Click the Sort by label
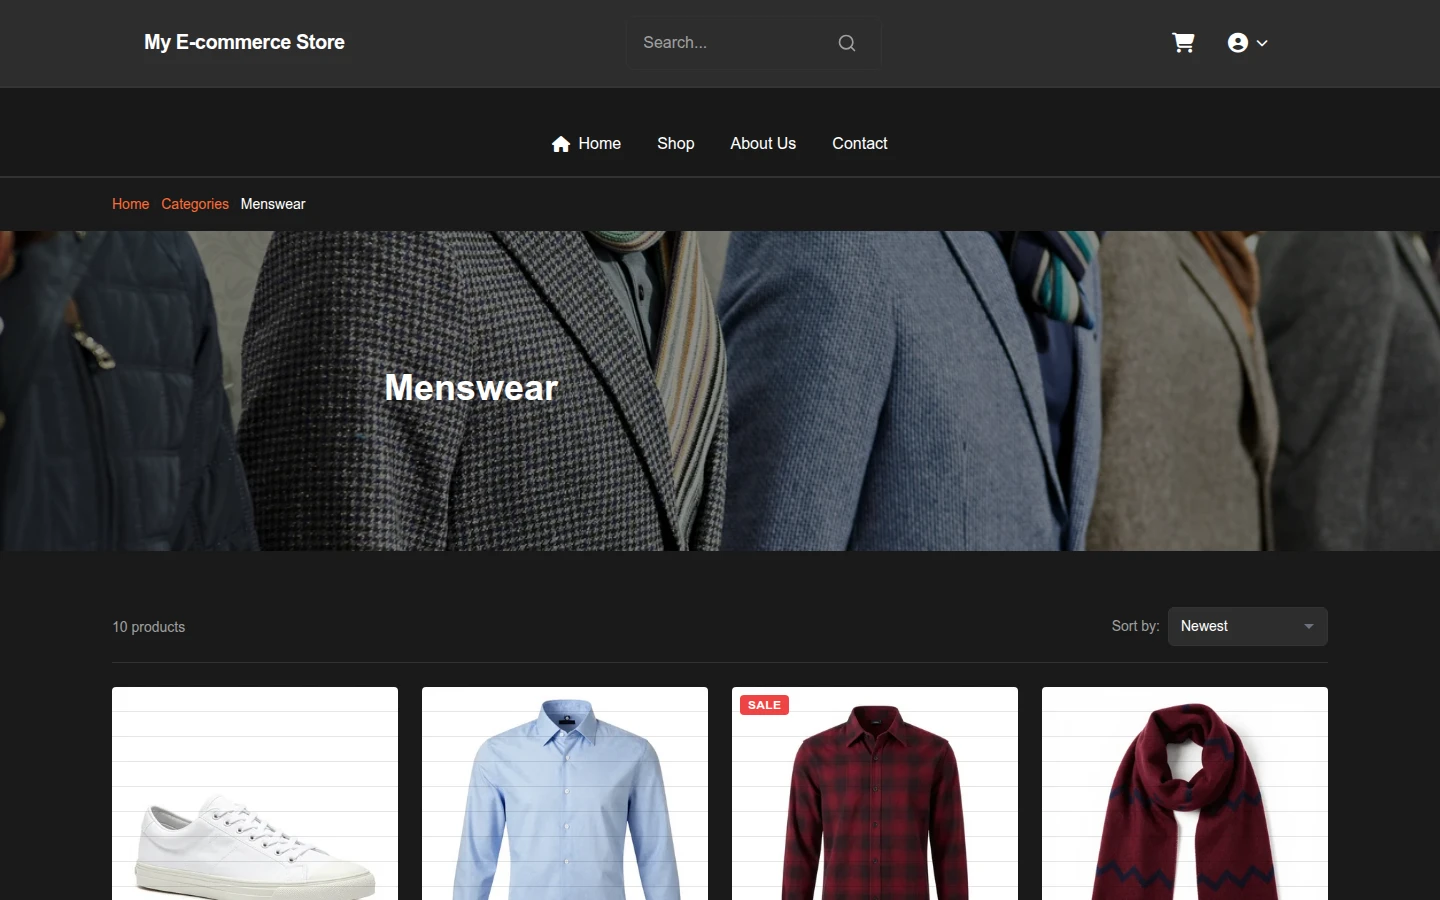 (1135, 626)
